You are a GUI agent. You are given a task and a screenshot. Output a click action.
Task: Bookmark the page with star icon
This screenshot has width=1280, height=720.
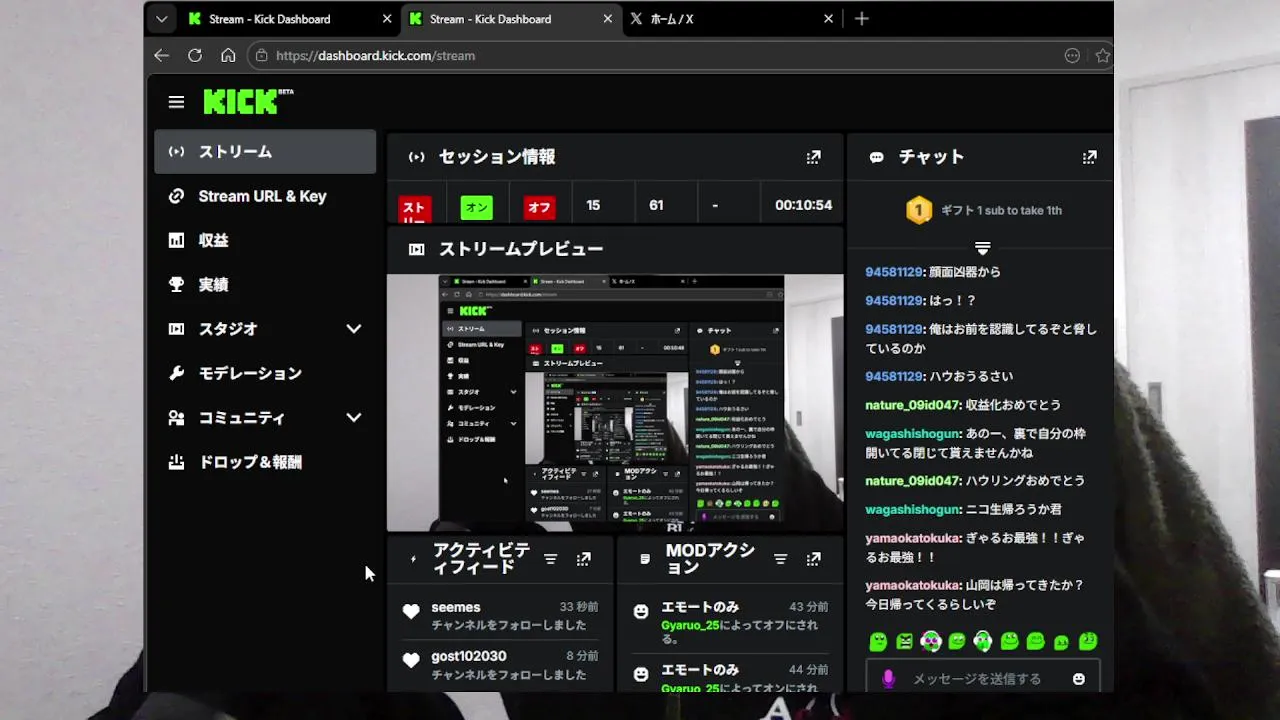[x=1102, y=56]
